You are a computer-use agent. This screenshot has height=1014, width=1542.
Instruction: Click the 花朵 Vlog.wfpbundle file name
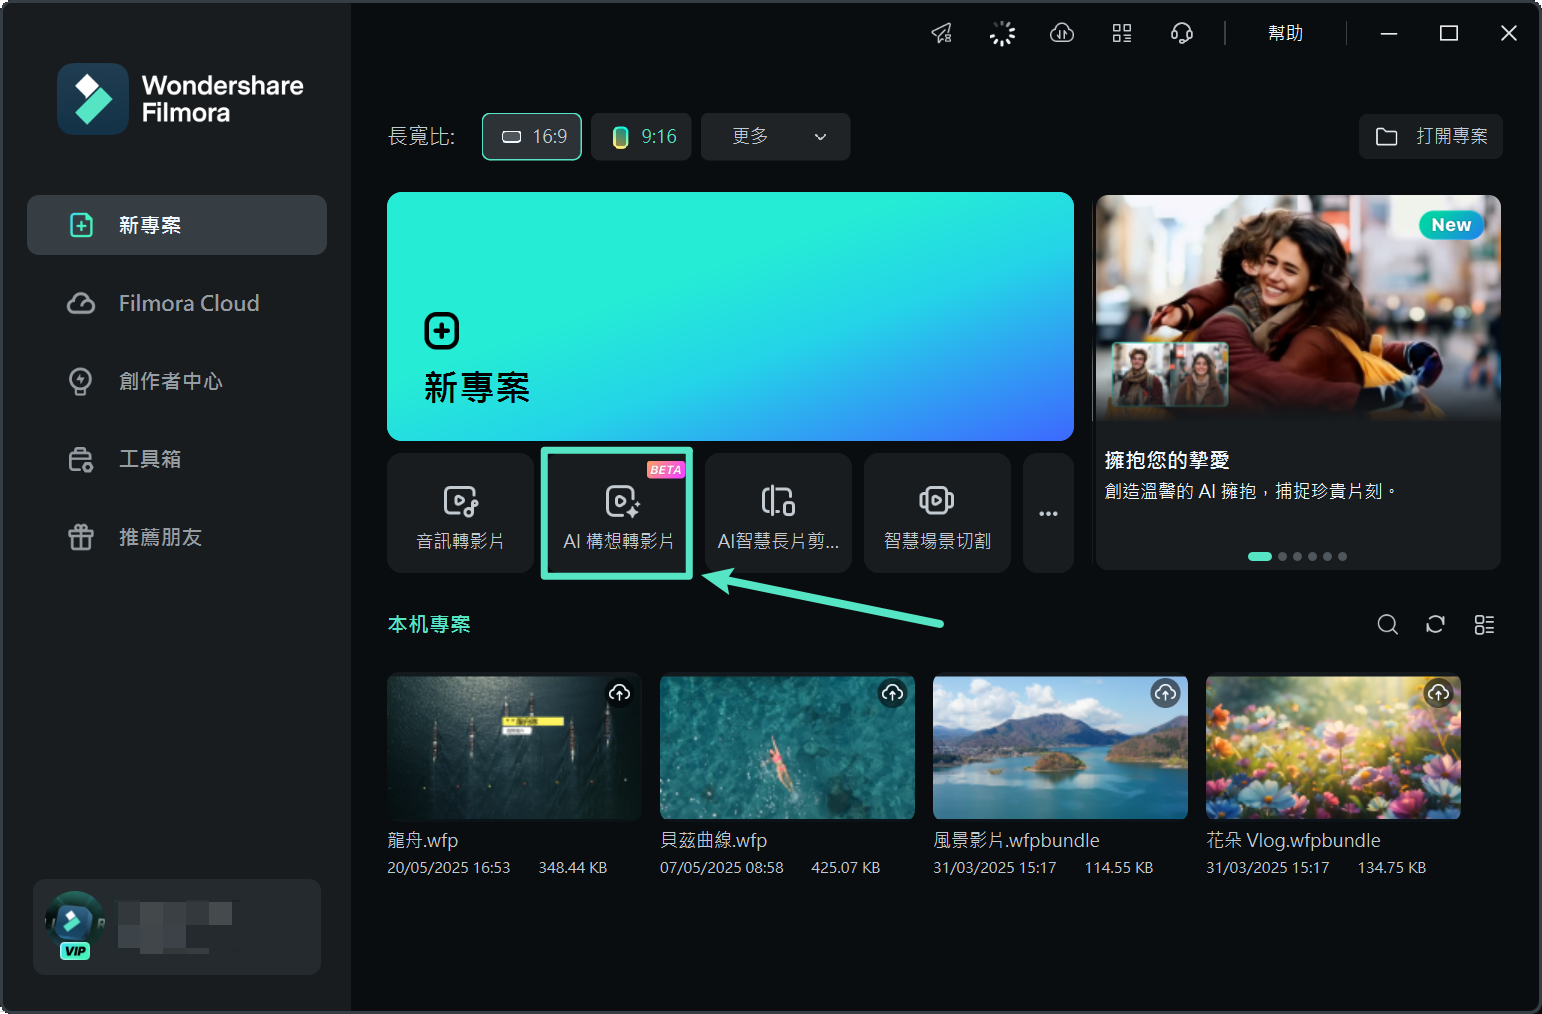[1293, 840]
